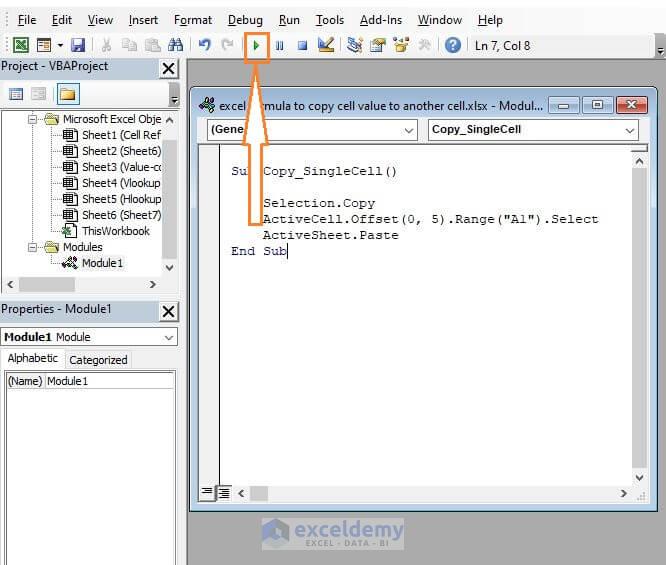Screen dimensions: 666x565
Task: Open Find with the binoculars icon
Action: (175, 45)
